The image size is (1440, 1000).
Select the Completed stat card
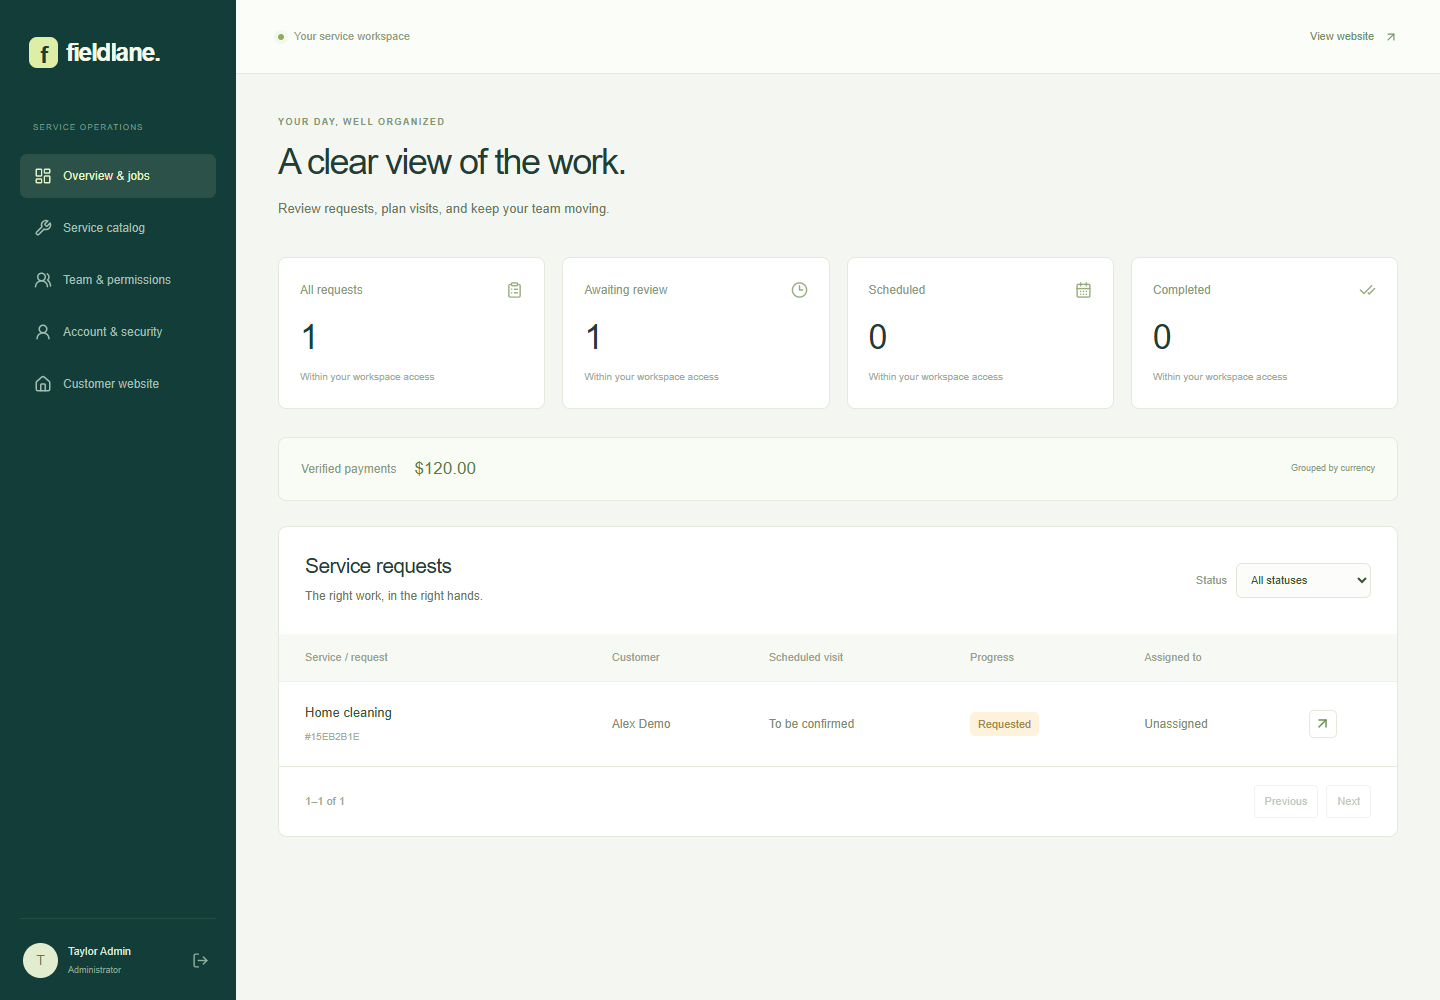(x=1264, y=333)
